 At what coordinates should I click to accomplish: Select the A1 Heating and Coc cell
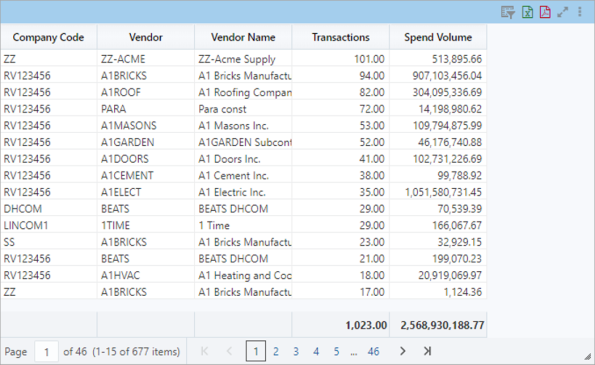point(243,275)
